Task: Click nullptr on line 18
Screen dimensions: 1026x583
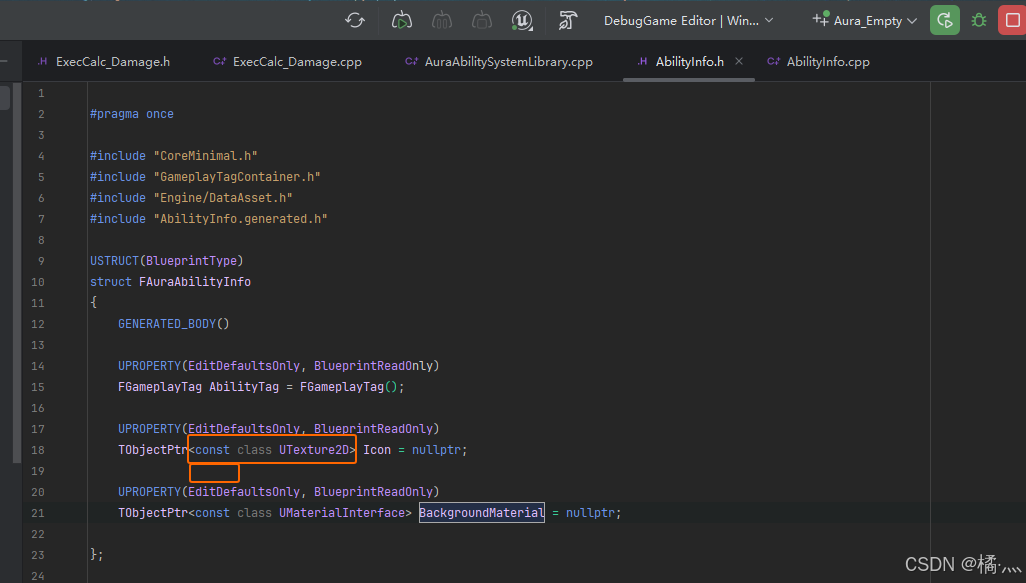Action: pyautogui.click(x=436, y=450)
